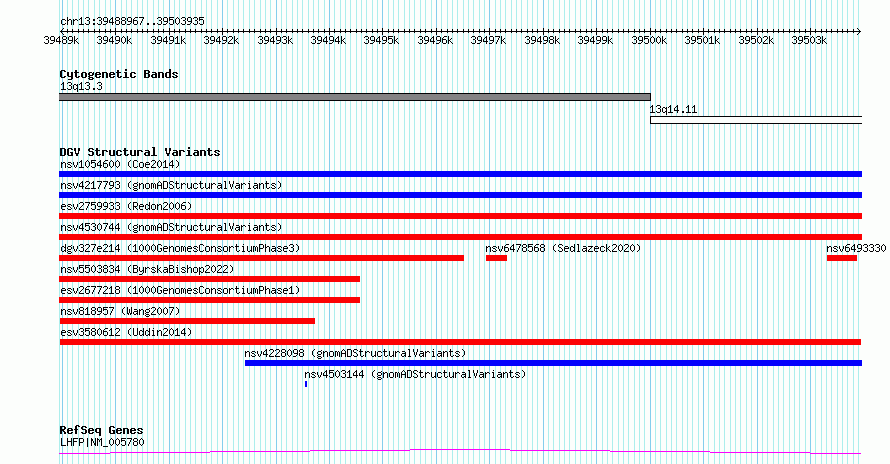This screenshot has width=890, height=464.
Task: Select the red esv3580612 variant bar
Action: (x=460, y=342)
